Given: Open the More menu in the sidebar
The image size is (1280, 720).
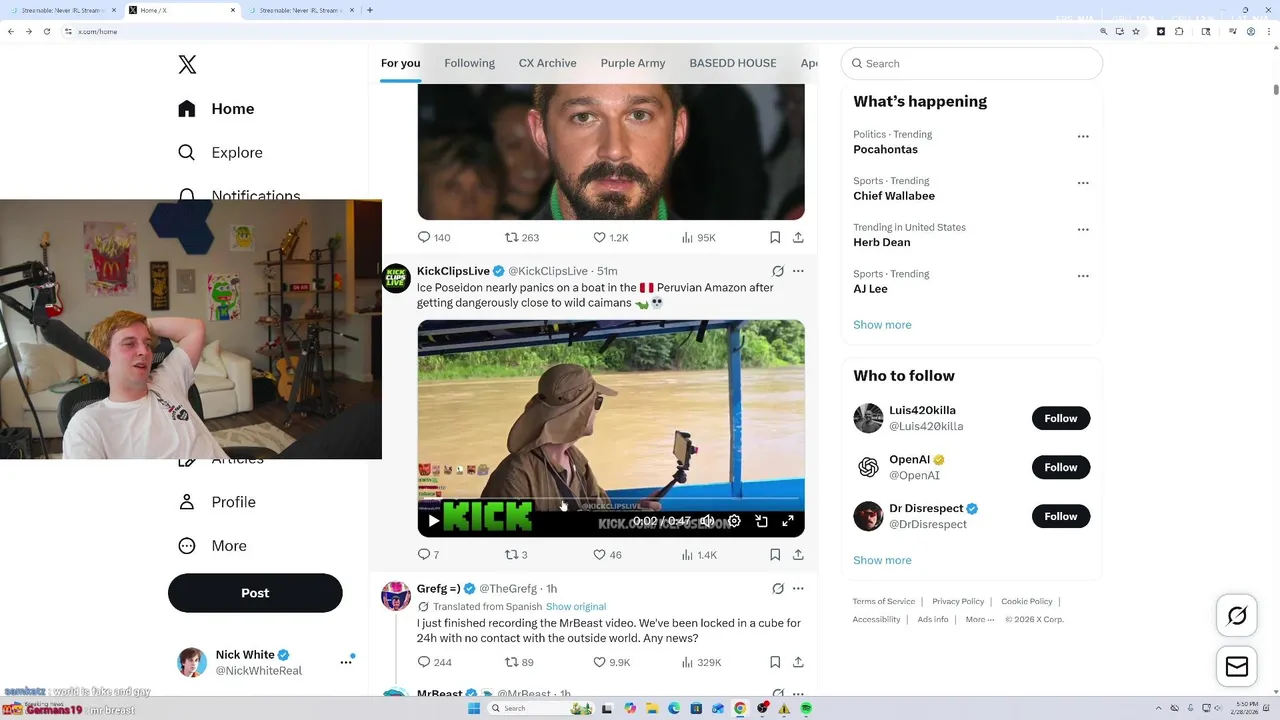Looking at the screenshot, I should [x=212, y=546].
